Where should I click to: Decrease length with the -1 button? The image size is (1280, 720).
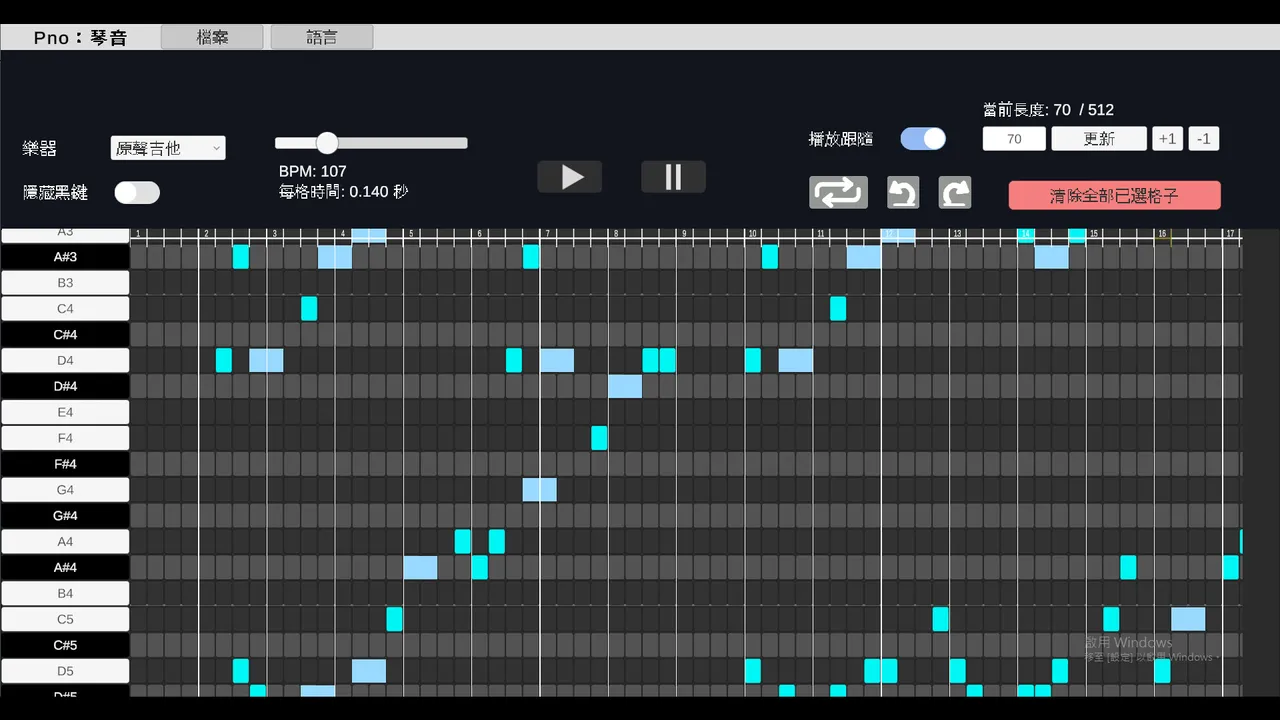point(1204,139)
